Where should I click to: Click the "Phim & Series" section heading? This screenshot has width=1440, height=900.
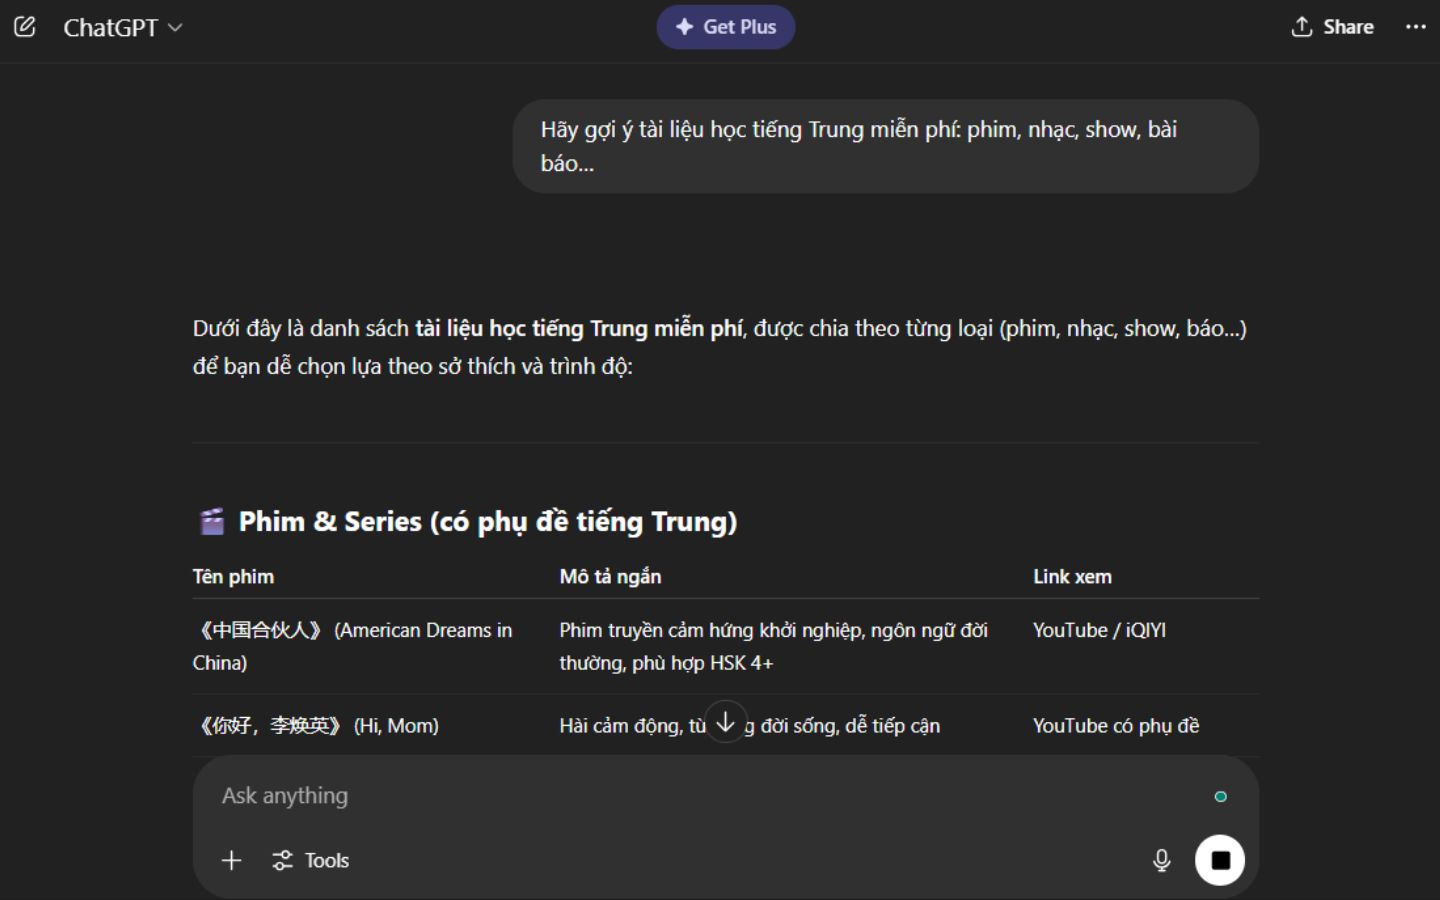[487, 522]
